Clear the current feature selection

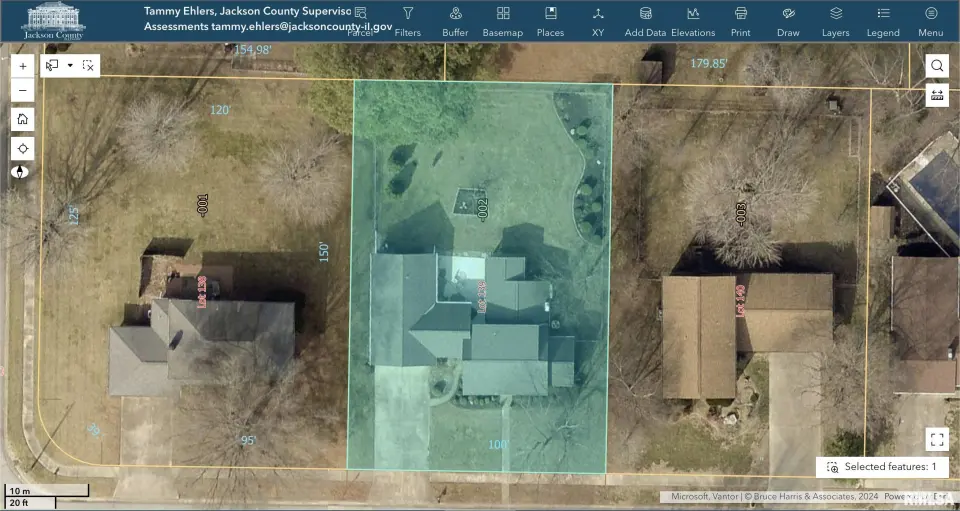[x=88, y=65]
